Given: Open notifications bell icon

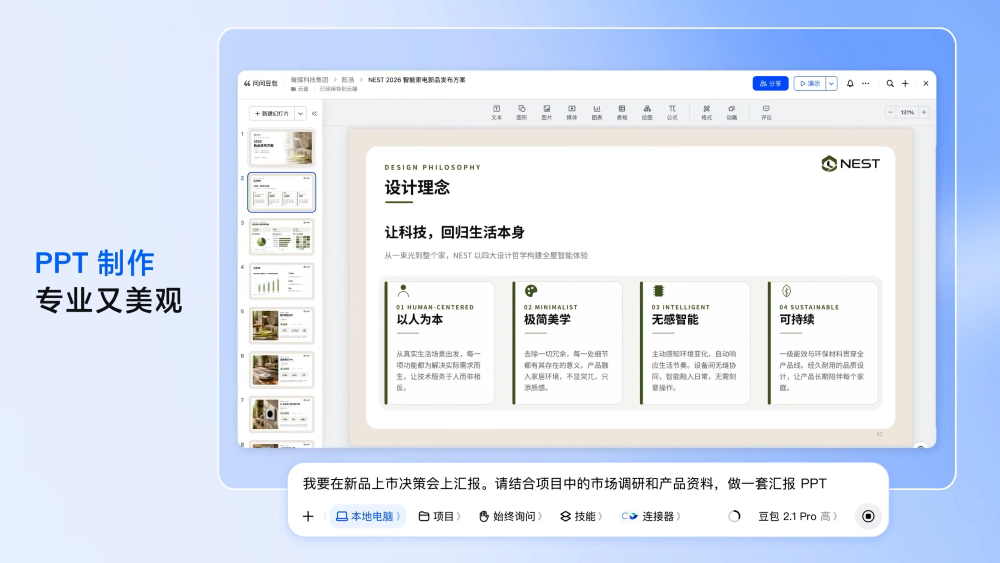Looking at the screenshot, I should tap(850, 84).
